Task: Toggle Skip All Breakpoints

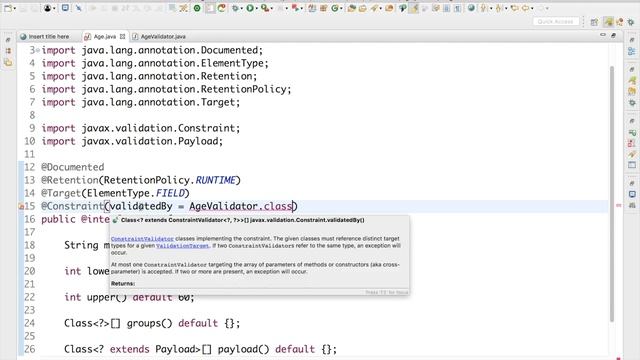Action: pos(78,8)
